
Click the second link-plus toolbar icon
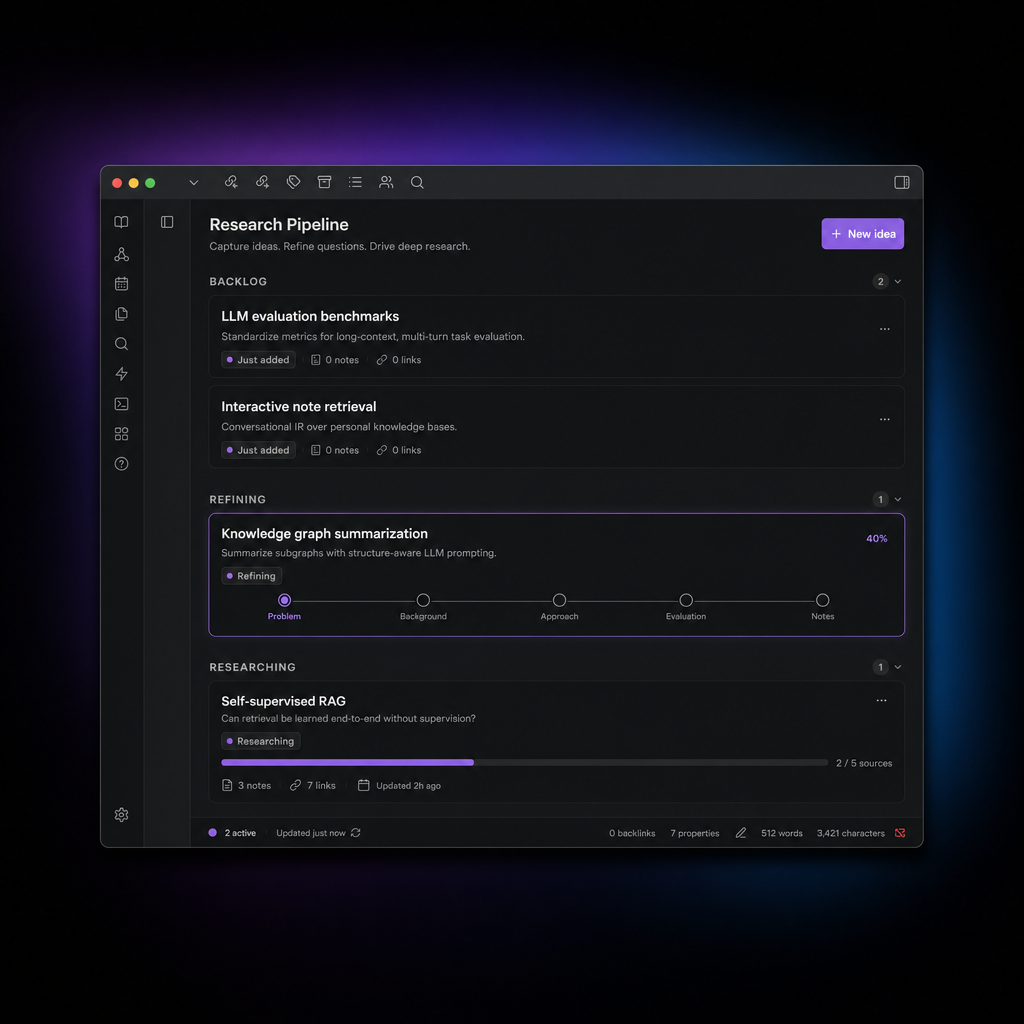coord(262,182)
